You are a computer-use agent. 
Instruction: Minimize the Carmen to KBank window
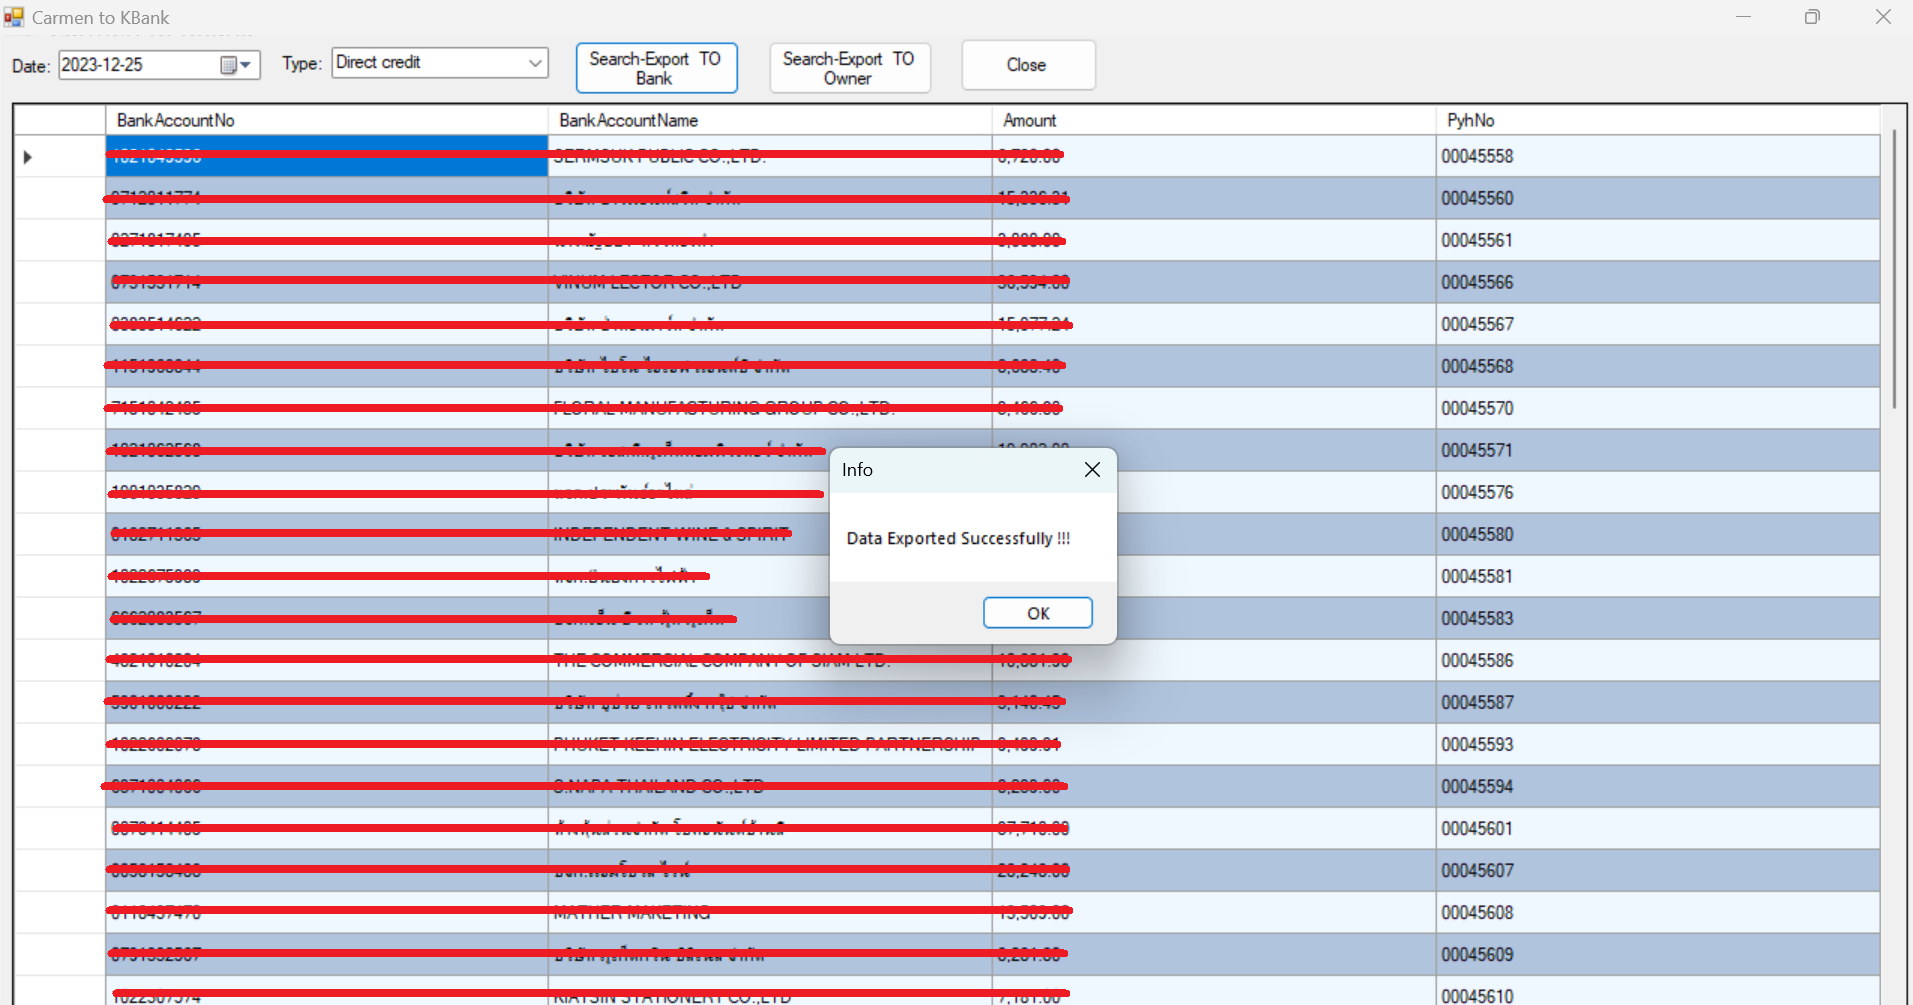point(1743,17)
